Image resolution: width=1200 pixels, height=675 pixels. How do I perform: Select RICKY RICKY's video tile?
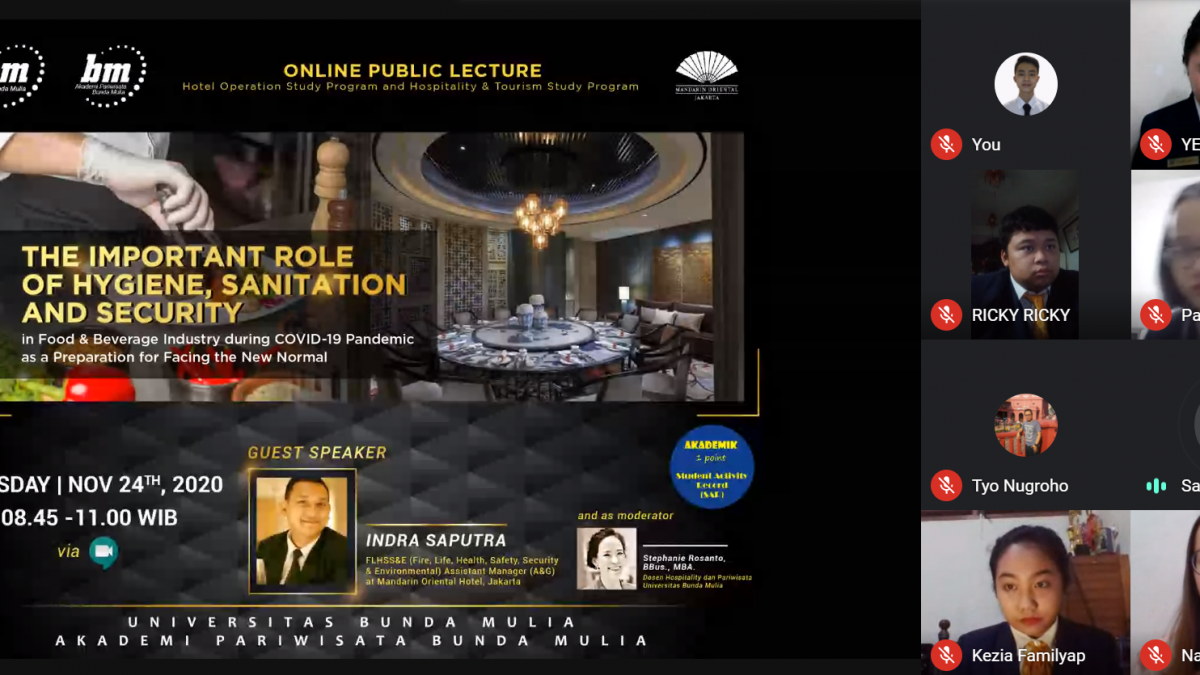[1025, 255]
